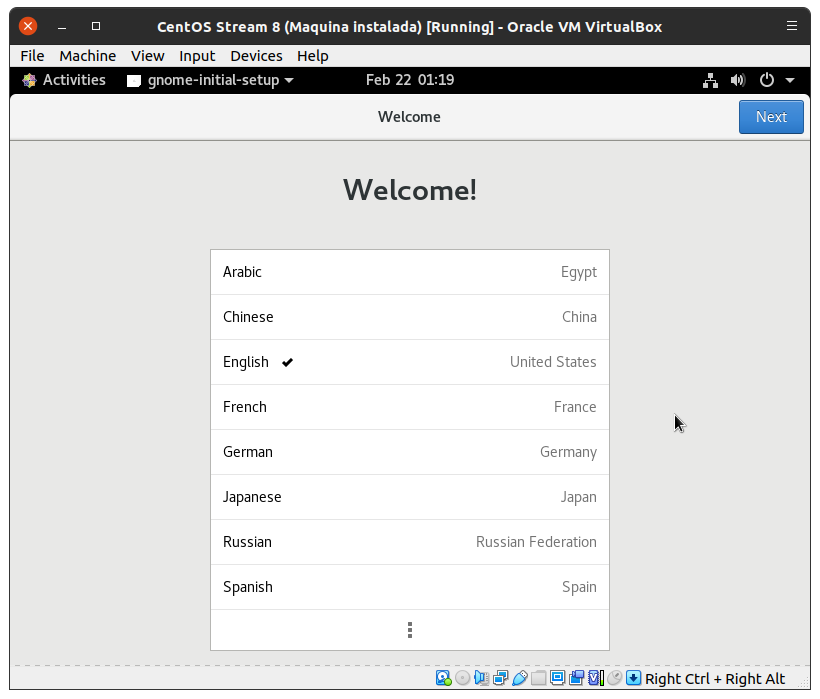Click the mouse integration status icon

pyautogui.click(x=615, y=679)
